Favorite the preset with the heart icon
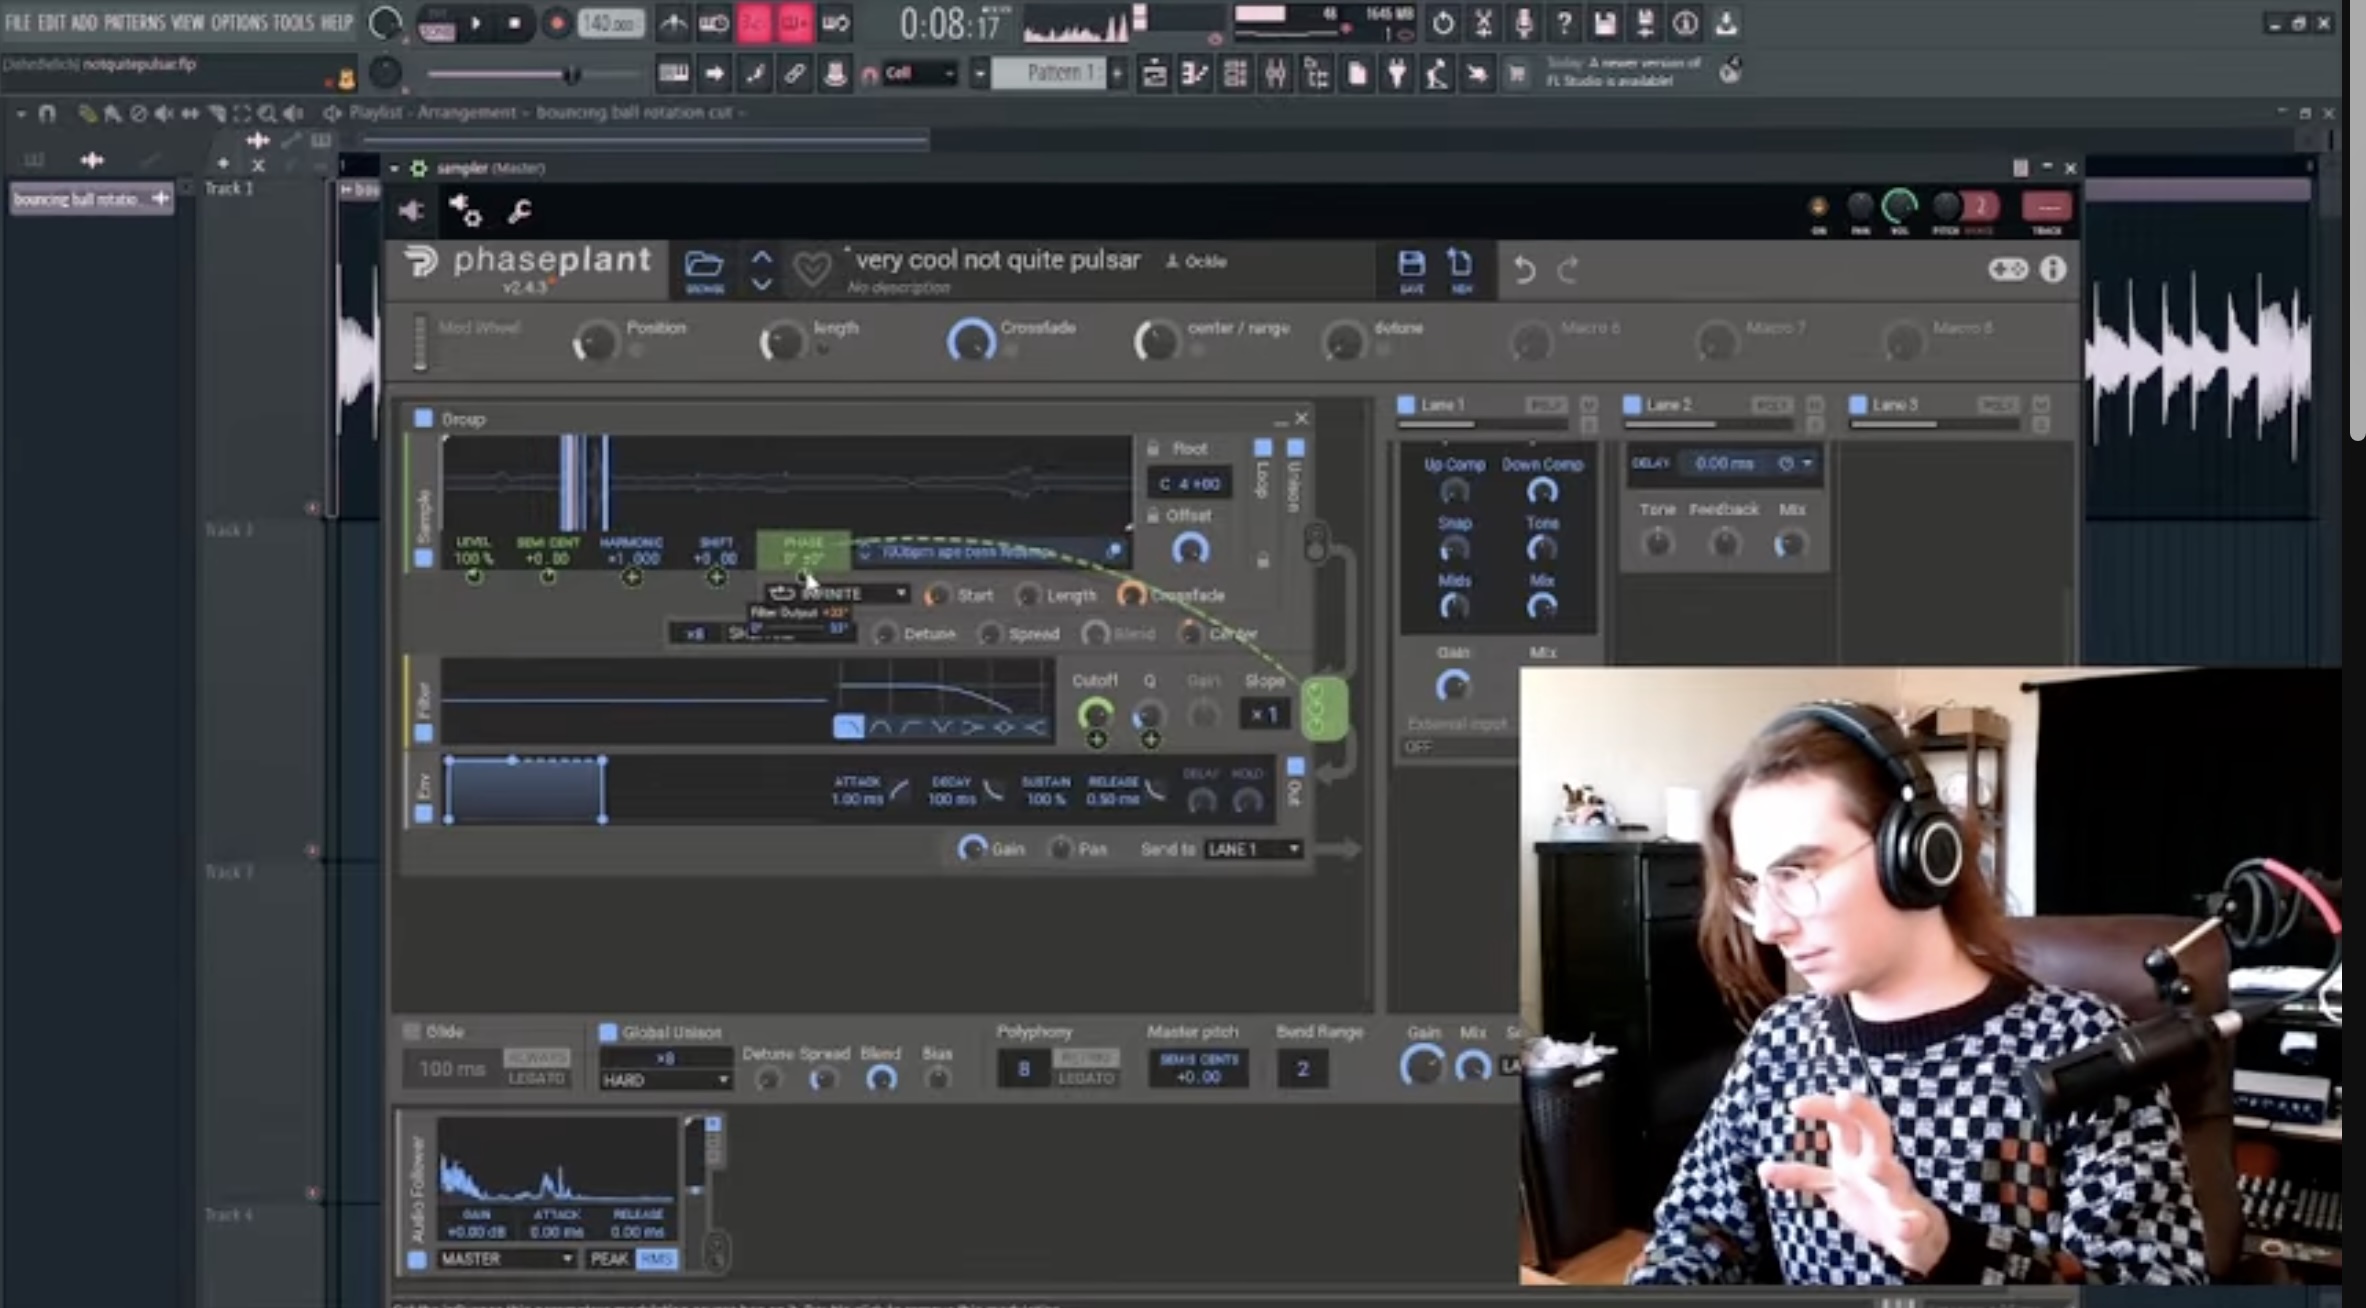This screenshot has width=2366, height=1308. pos(811,268)
